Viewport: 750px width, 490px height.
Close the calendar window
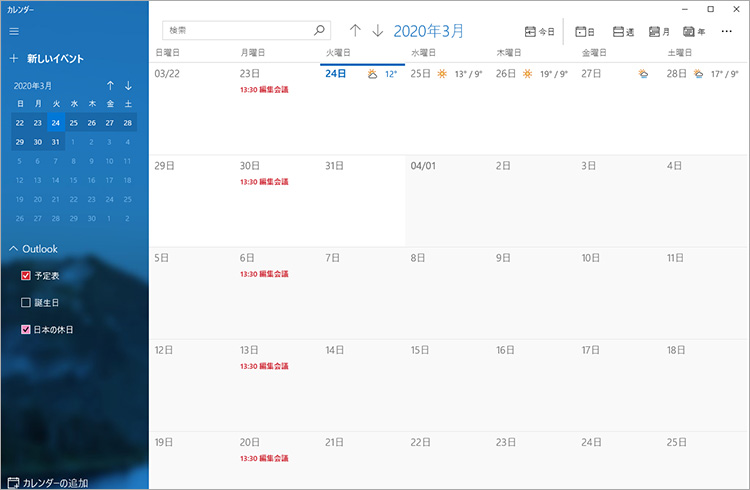tap(737, 9)
